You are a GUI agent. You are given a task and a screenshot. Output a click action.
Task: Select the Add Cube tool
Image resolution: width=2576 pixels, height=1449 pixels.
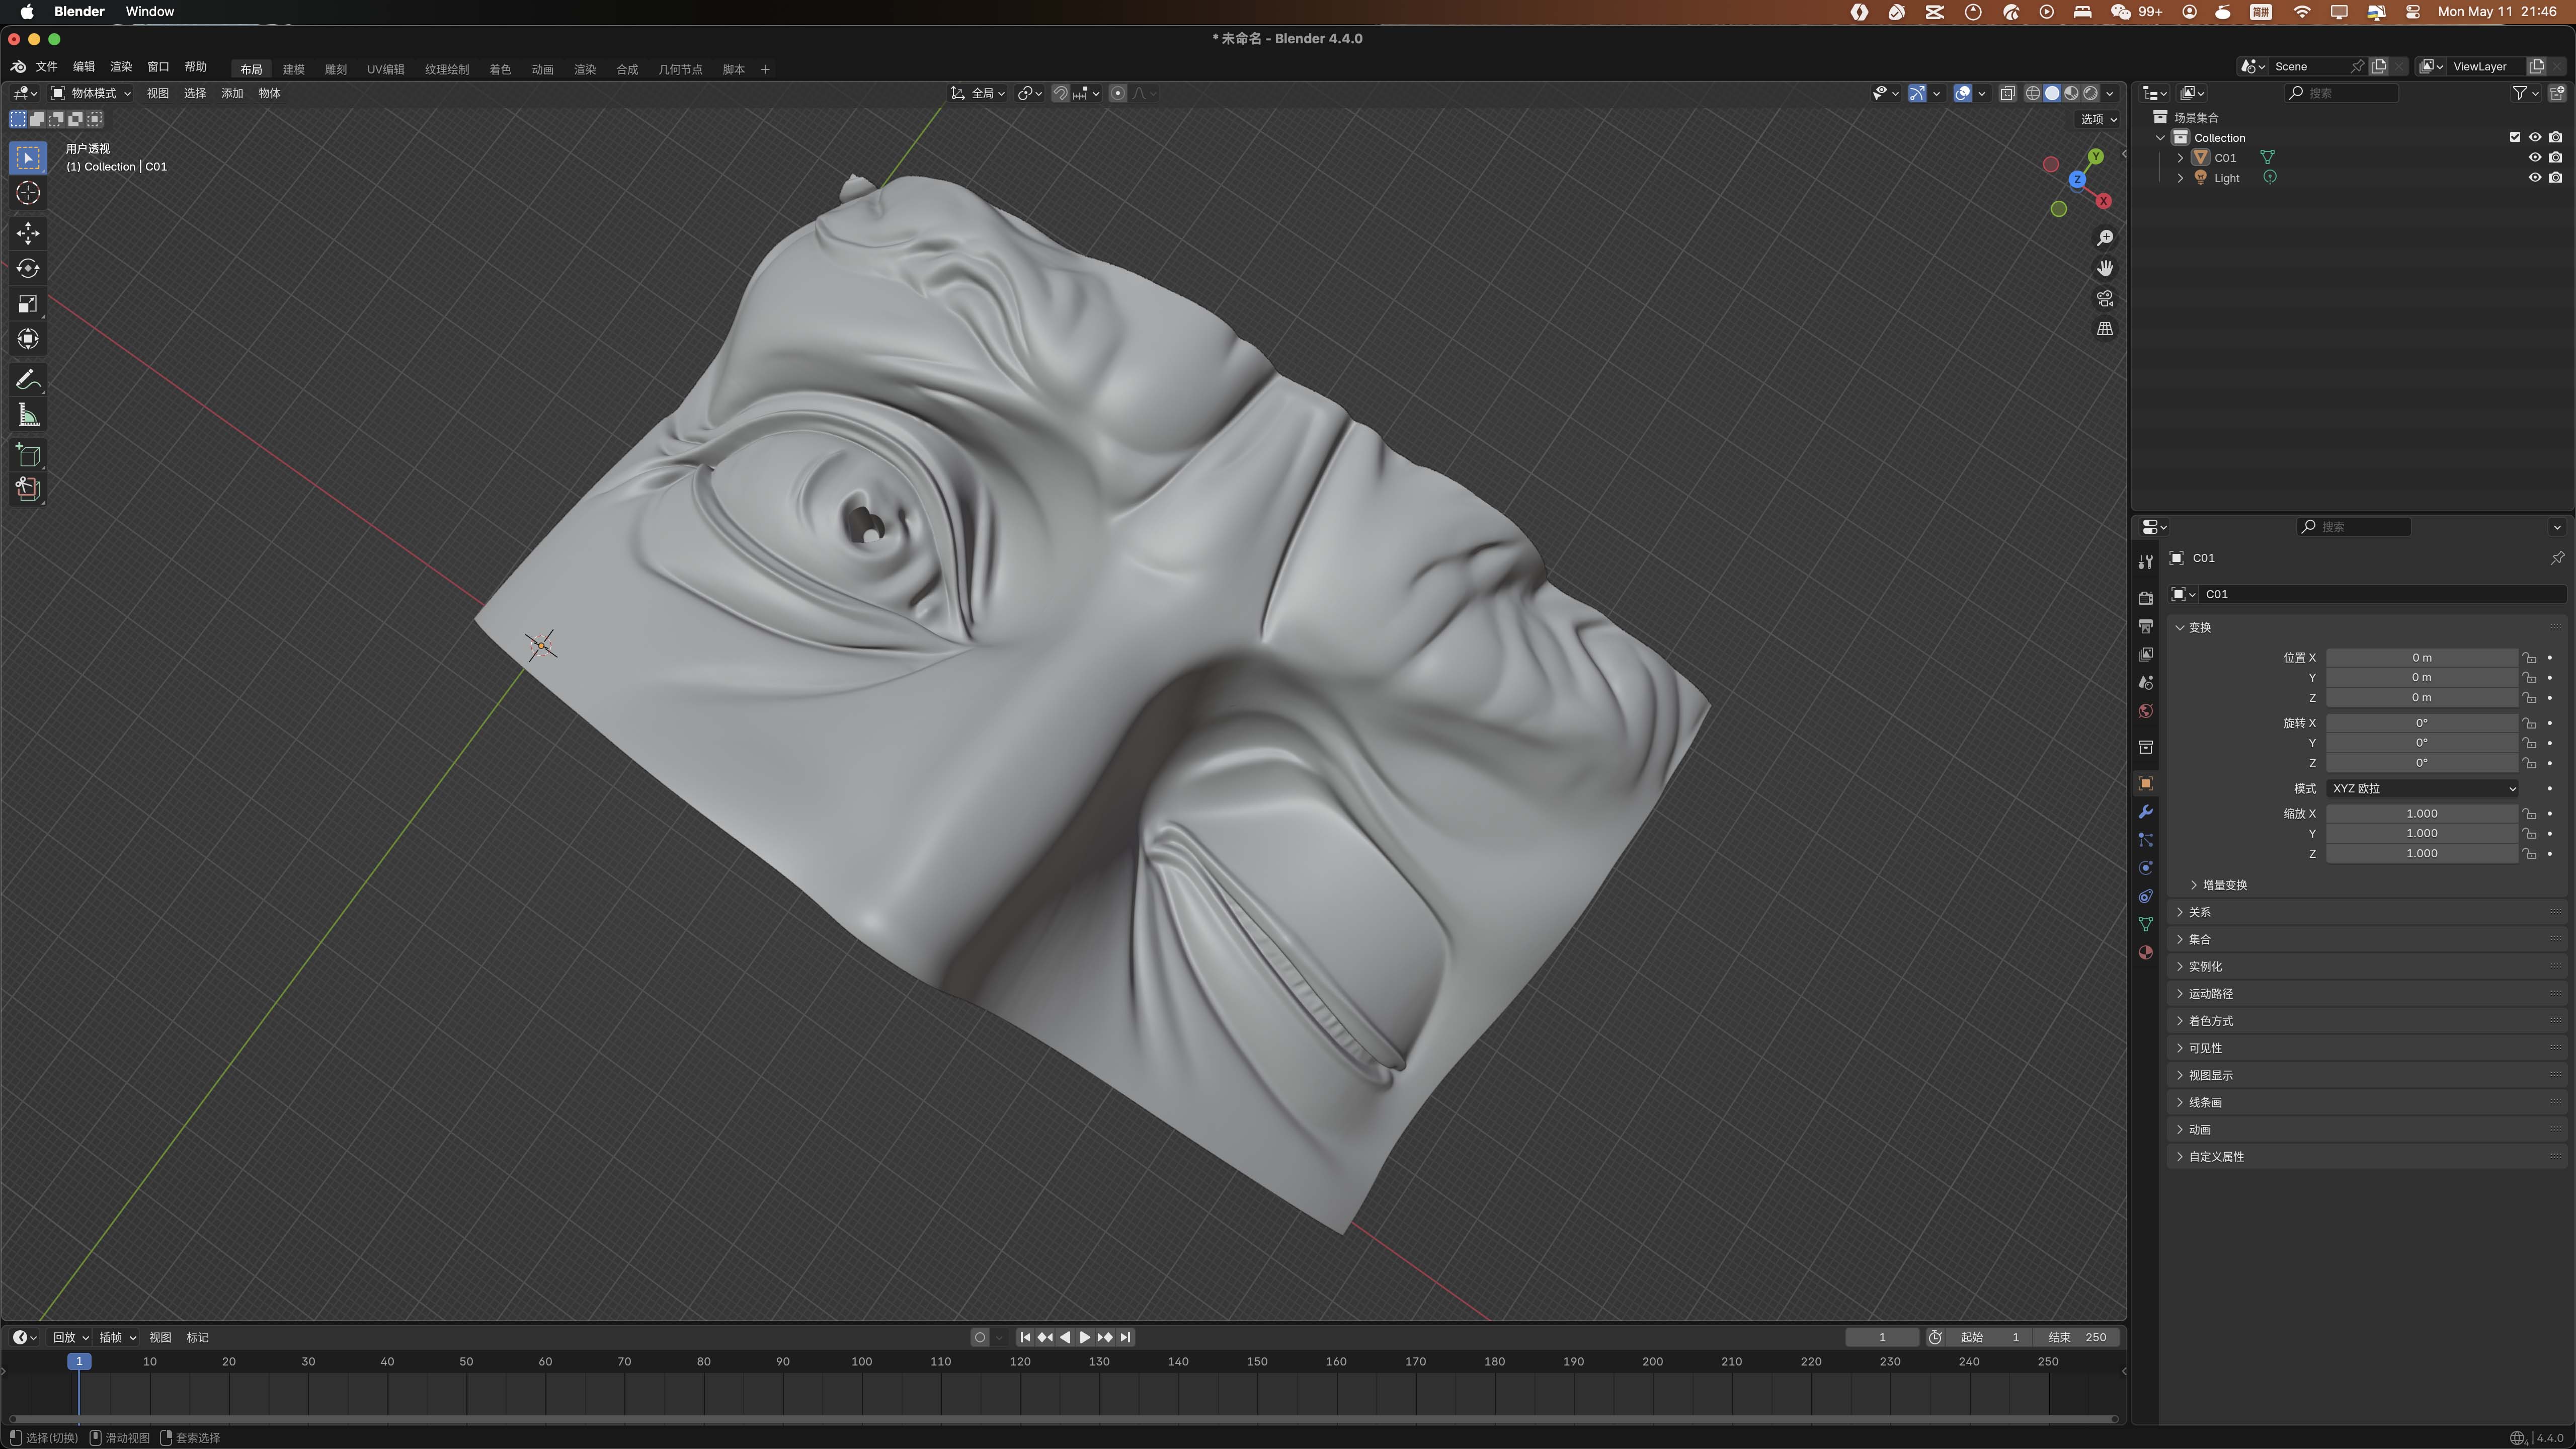28,455
